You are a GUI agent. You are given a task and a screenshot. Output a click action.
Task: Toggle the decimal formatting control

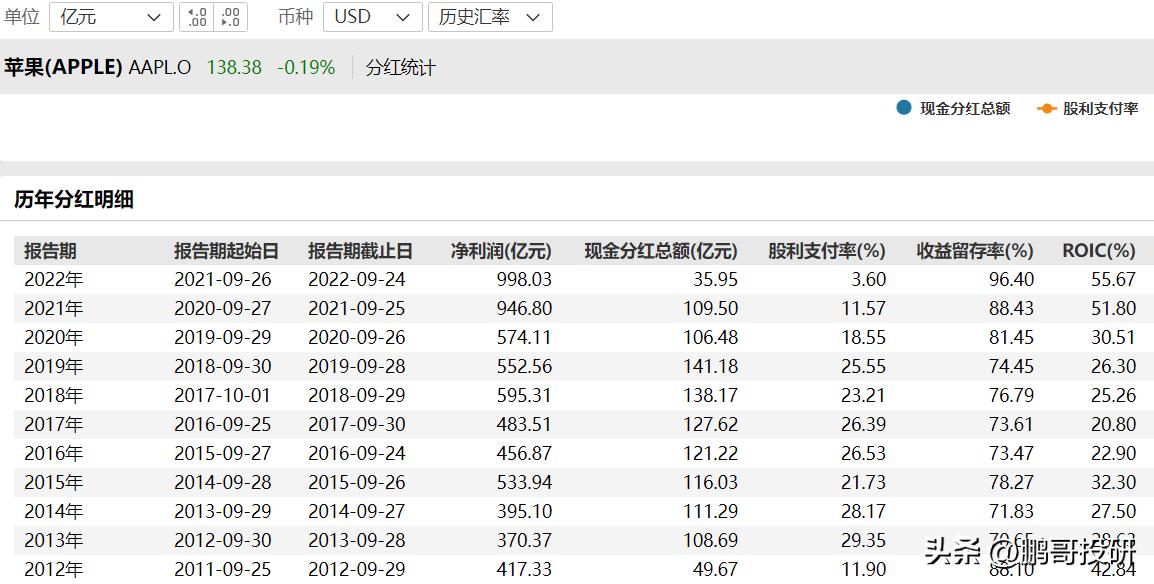point(213,17)
